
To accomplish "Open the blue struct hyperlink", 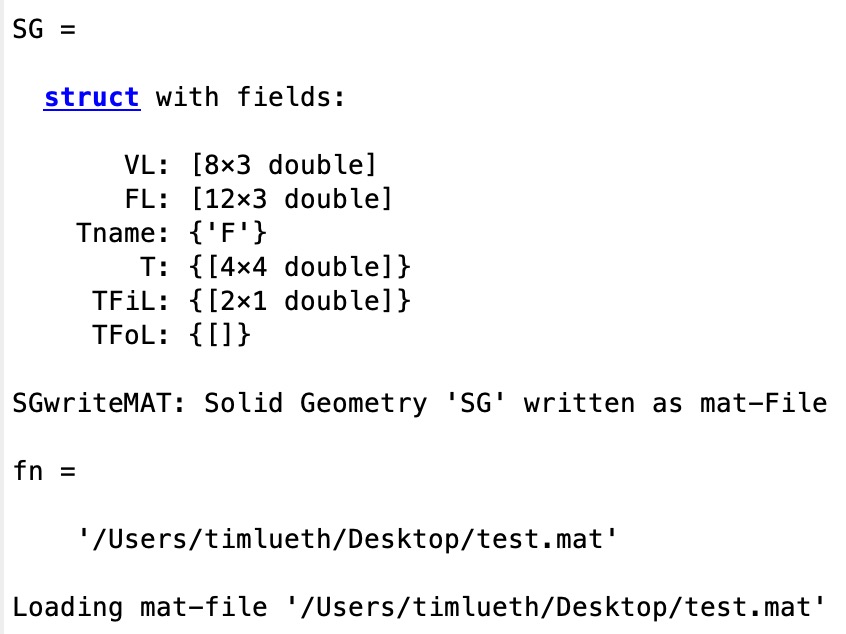I will 91,98.
